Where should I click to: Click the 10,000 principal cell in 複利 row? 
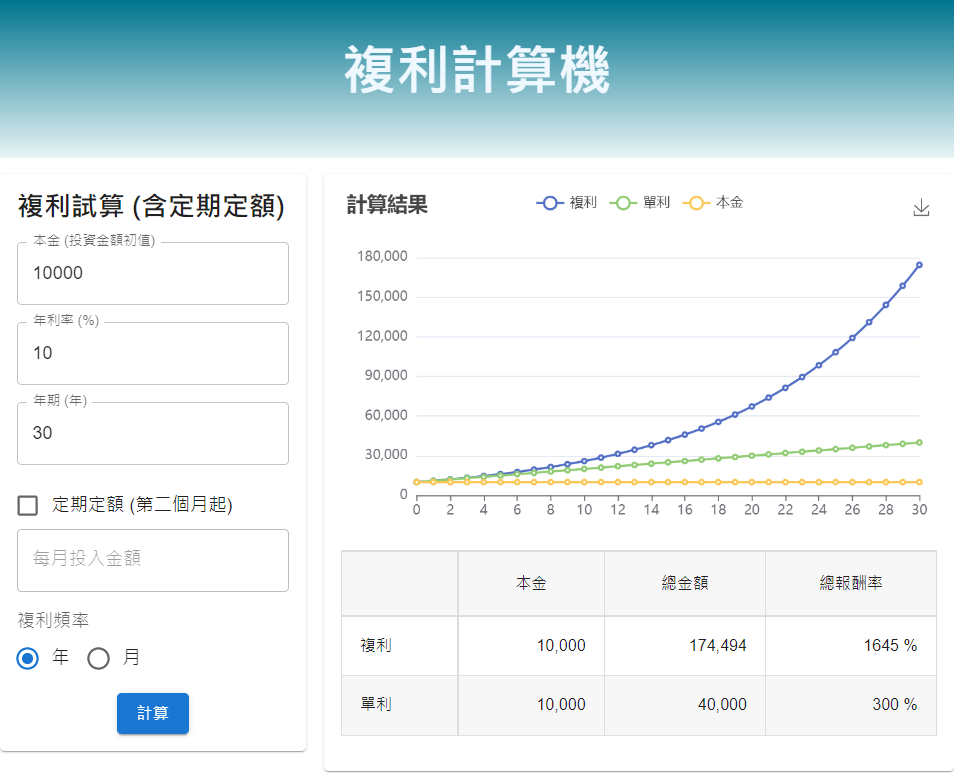[531, 645]
